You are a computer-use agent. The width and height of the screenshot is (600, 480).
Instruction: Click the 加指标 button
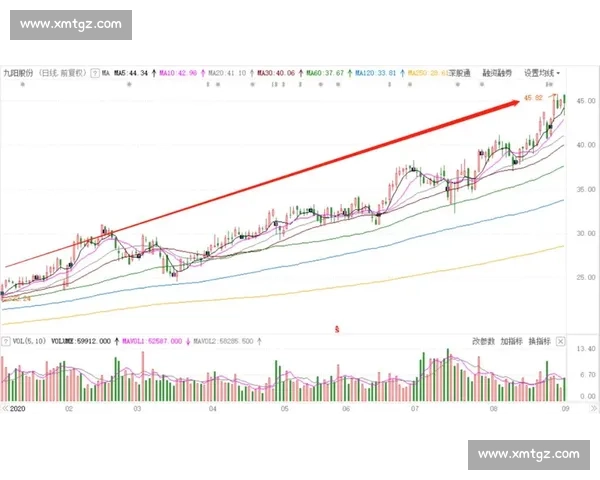click(x=512, y=342)
